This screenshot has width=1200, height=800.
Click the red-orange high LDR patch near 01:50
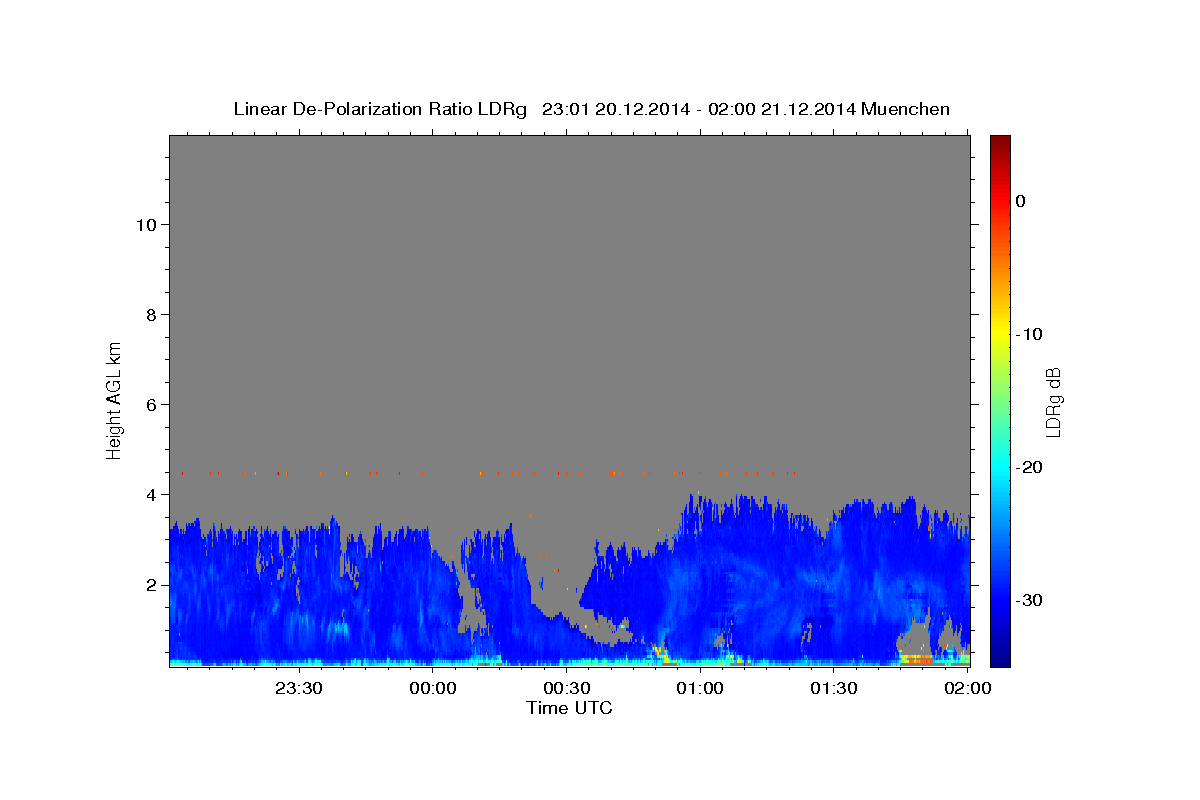918,660
